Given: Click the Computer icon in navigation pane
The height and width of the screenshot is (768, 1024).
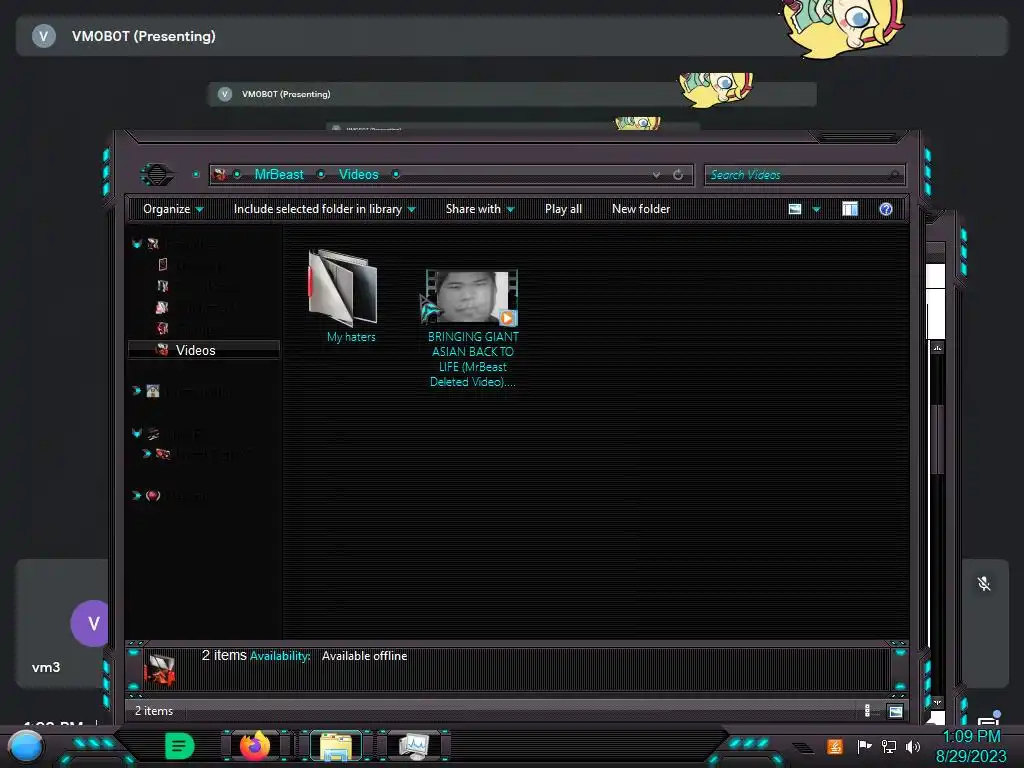Looking at the screenshot, I should click(153, 433).
